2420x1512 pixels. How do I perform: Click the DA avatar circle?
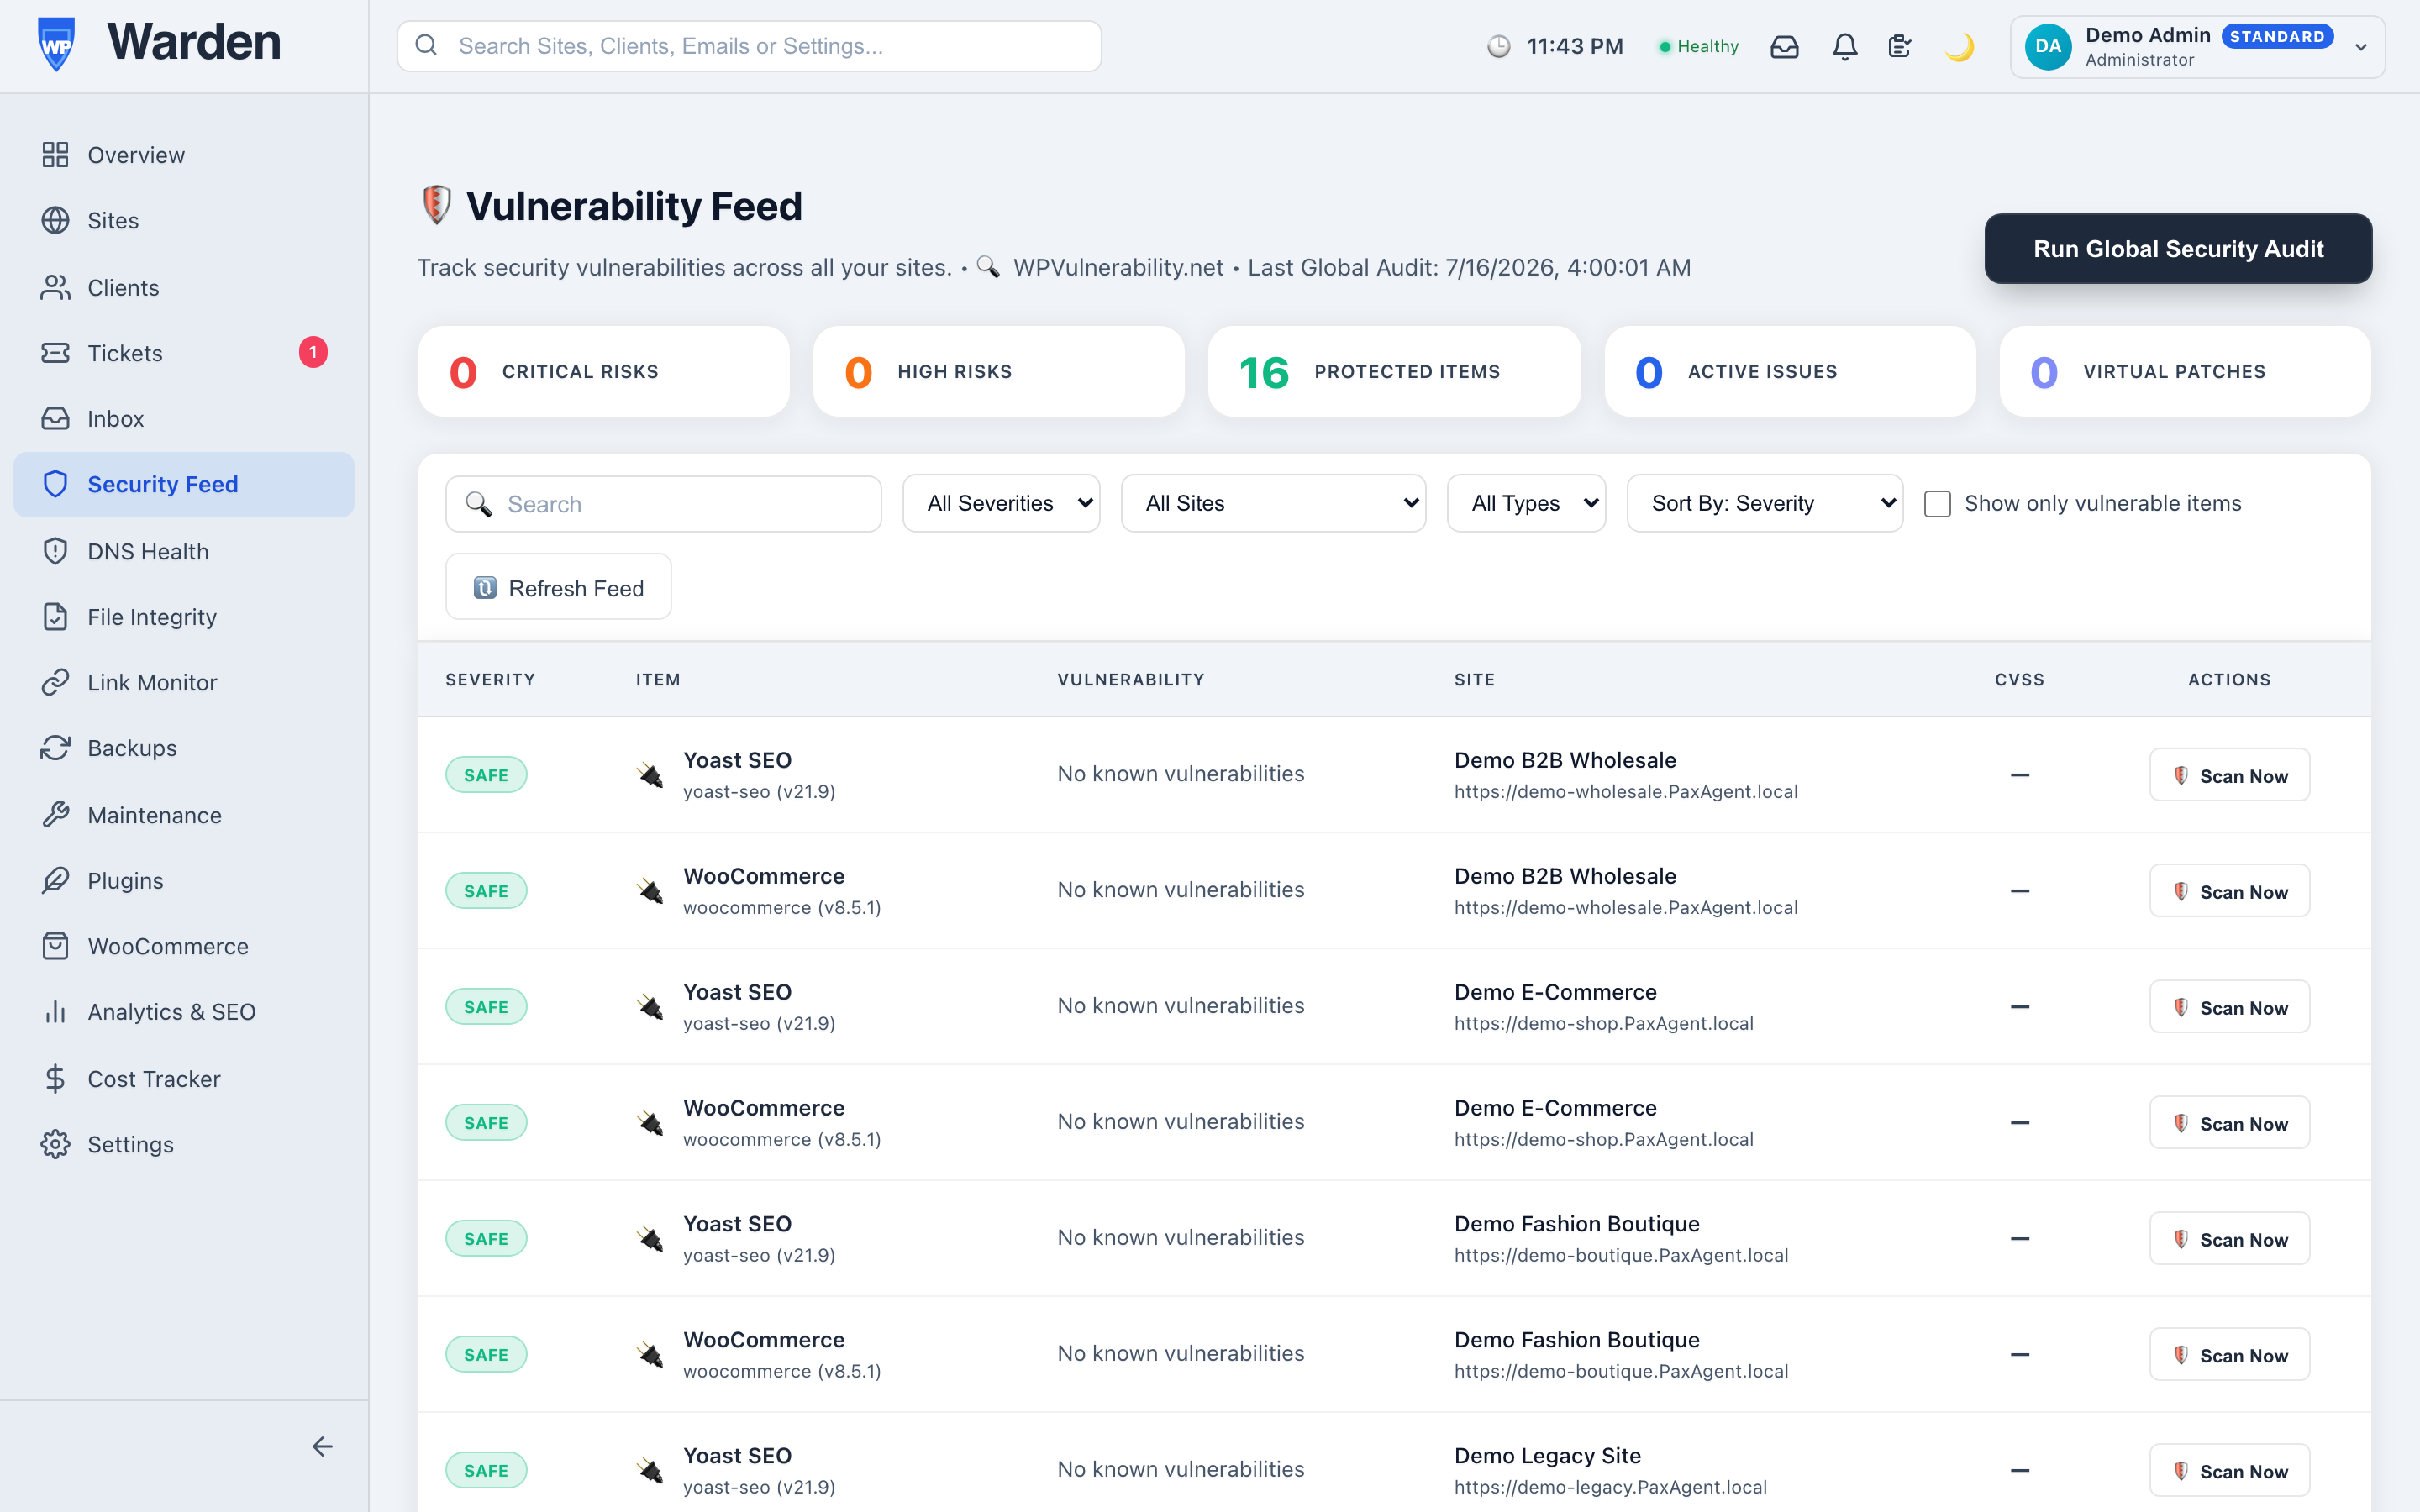(x=2047, y=46)
